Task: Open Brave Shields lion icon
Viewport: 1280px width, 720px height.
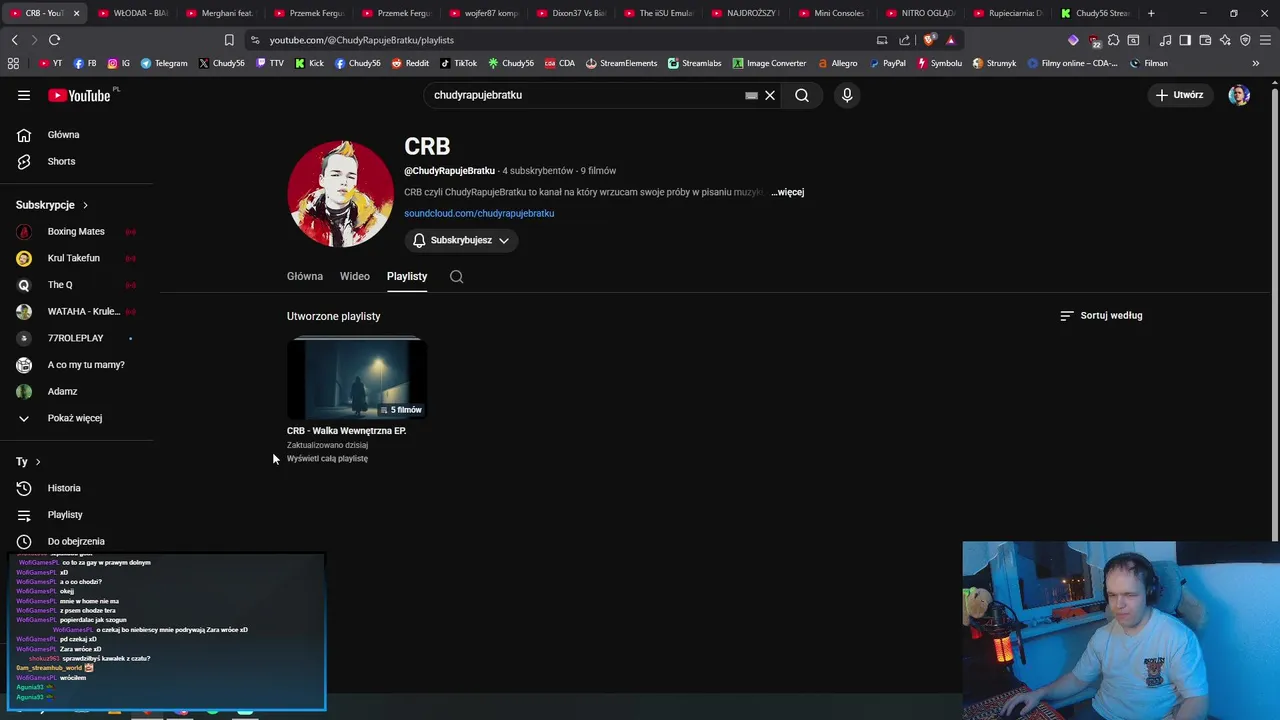Action: 929,40
